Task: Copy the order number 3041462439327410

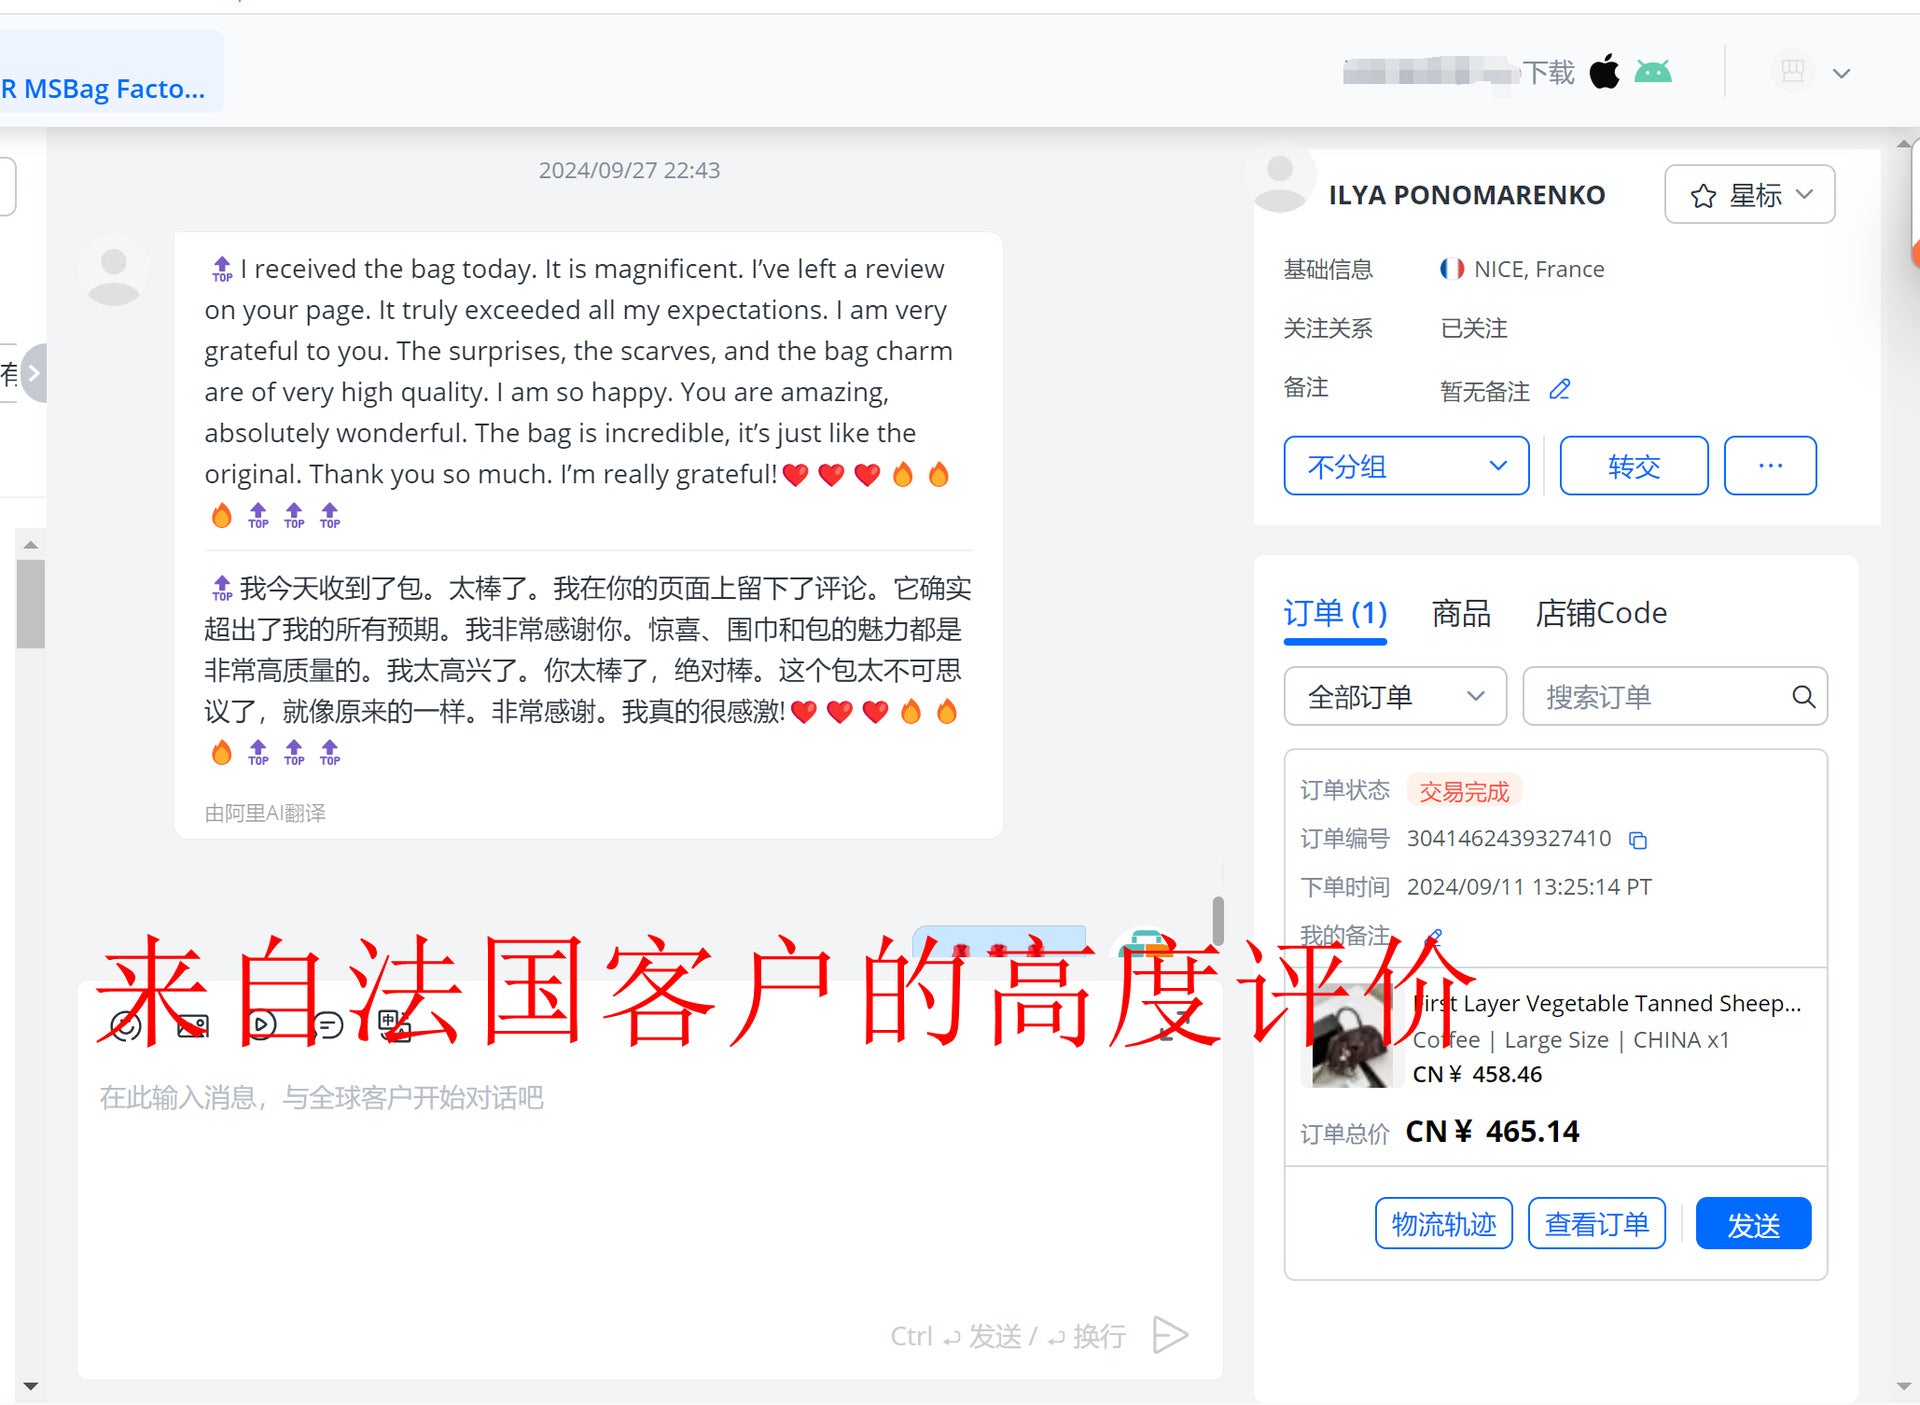Action: pos(1638,840)
